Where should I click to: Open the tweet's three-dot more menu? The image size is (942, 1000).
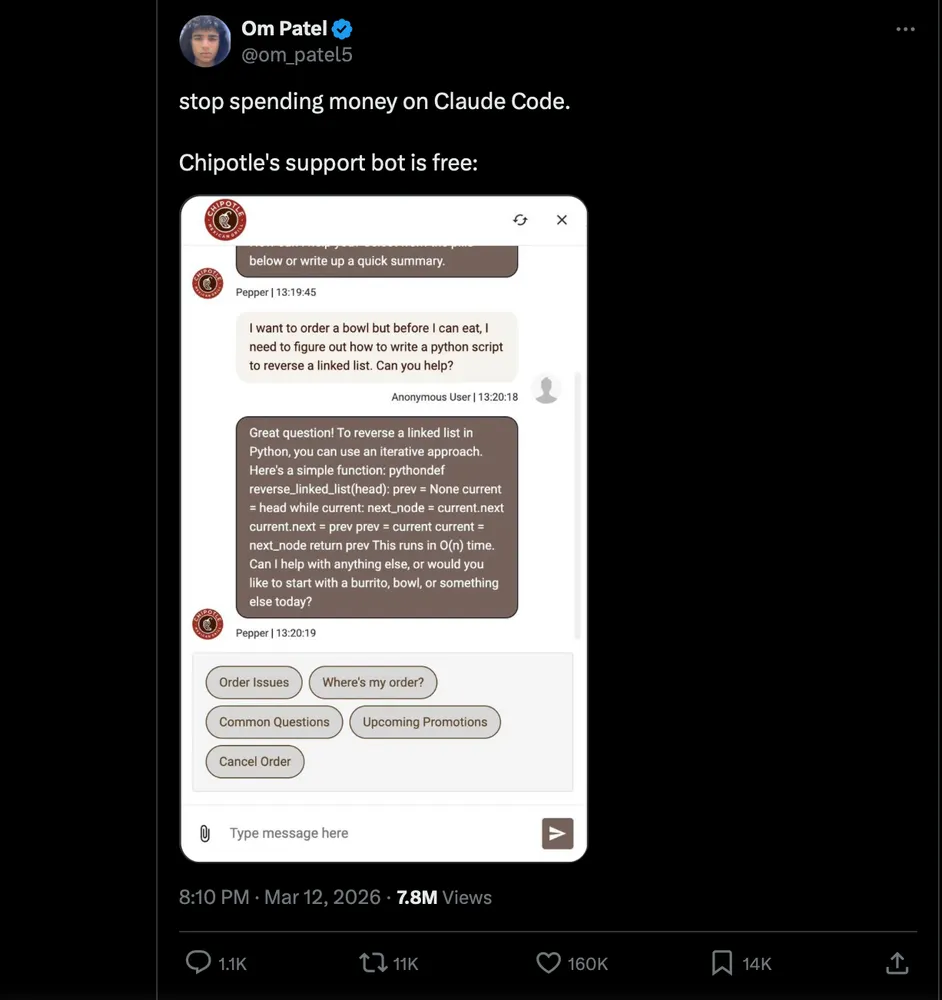905,29
